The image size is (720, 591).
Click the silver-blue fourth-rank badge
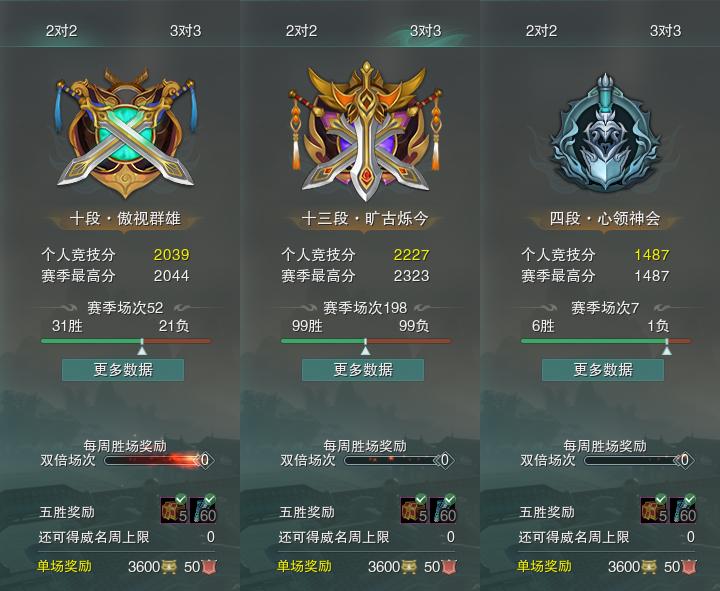click(x=605, y=132)
